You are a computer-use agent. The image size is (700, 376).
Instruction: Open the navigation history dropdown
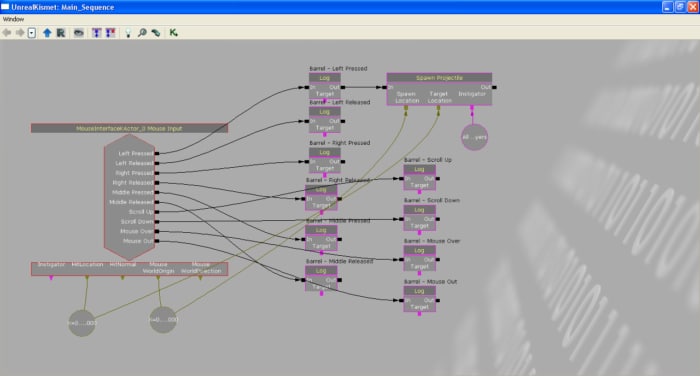(x=32, y=33)
